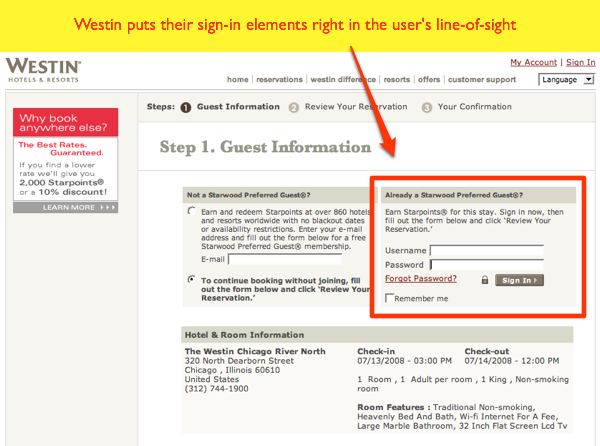Click the Room Features label
Viewport: 600px width, 446px height.
[x=394, y=407]
